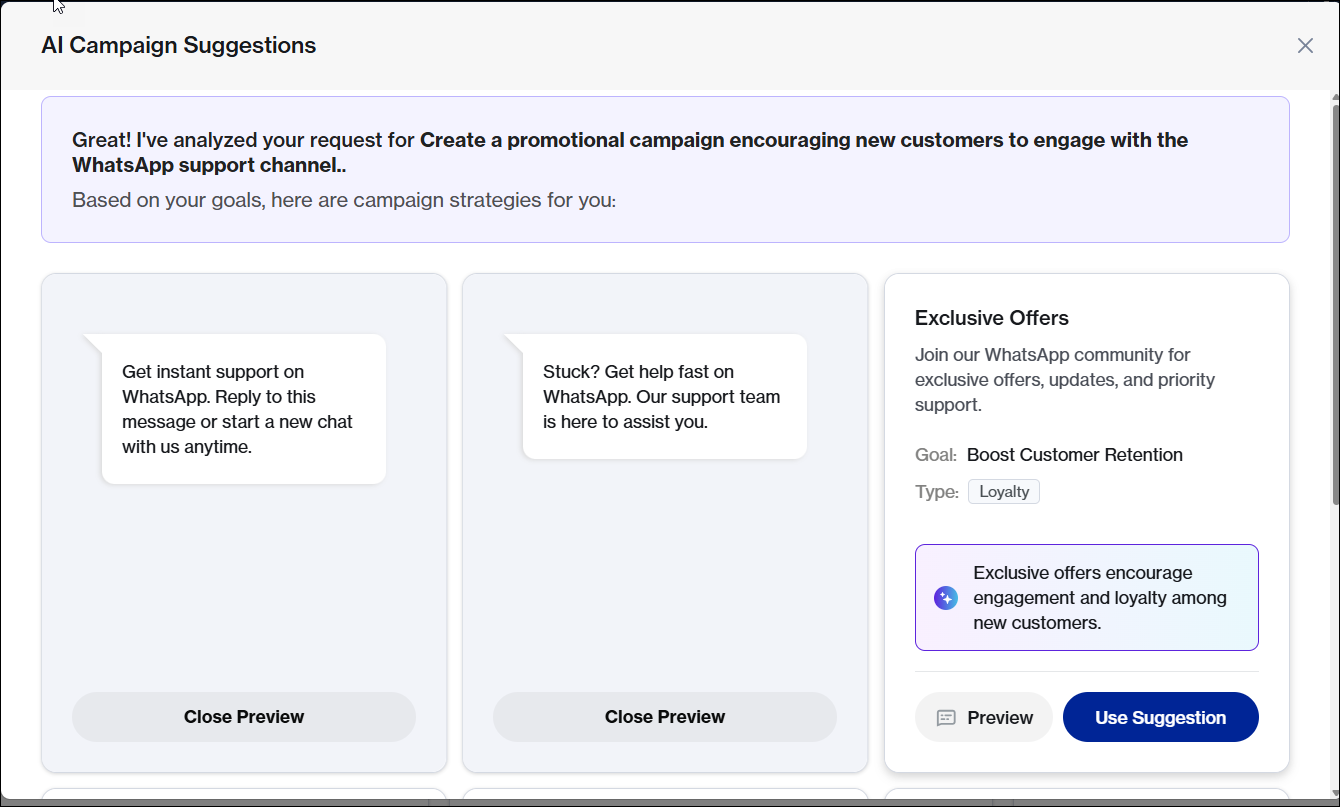Click the chat icon on the Preview button
Screen dimensions: 1340x807
tap(946, 718)
